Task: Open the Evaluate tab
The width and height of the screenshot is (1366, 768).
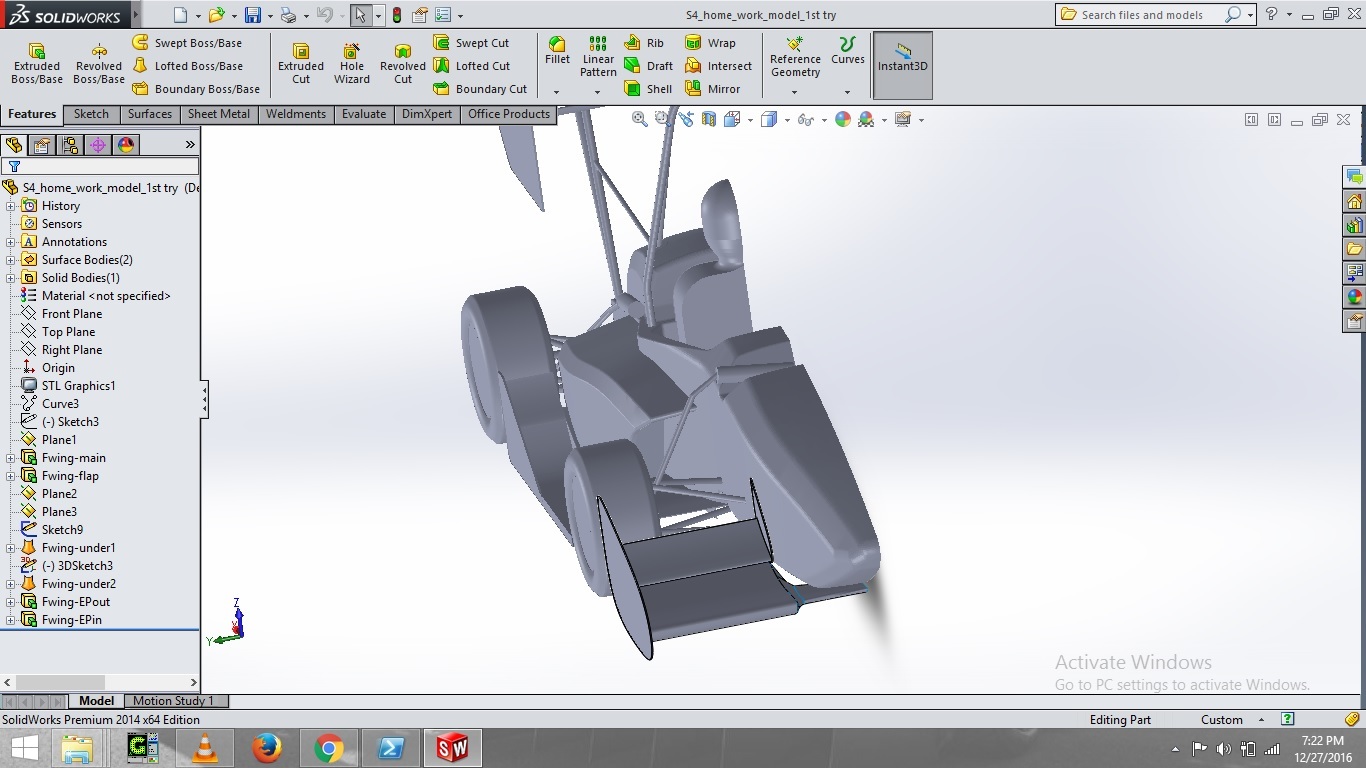Action: click(x=363, y=114)
